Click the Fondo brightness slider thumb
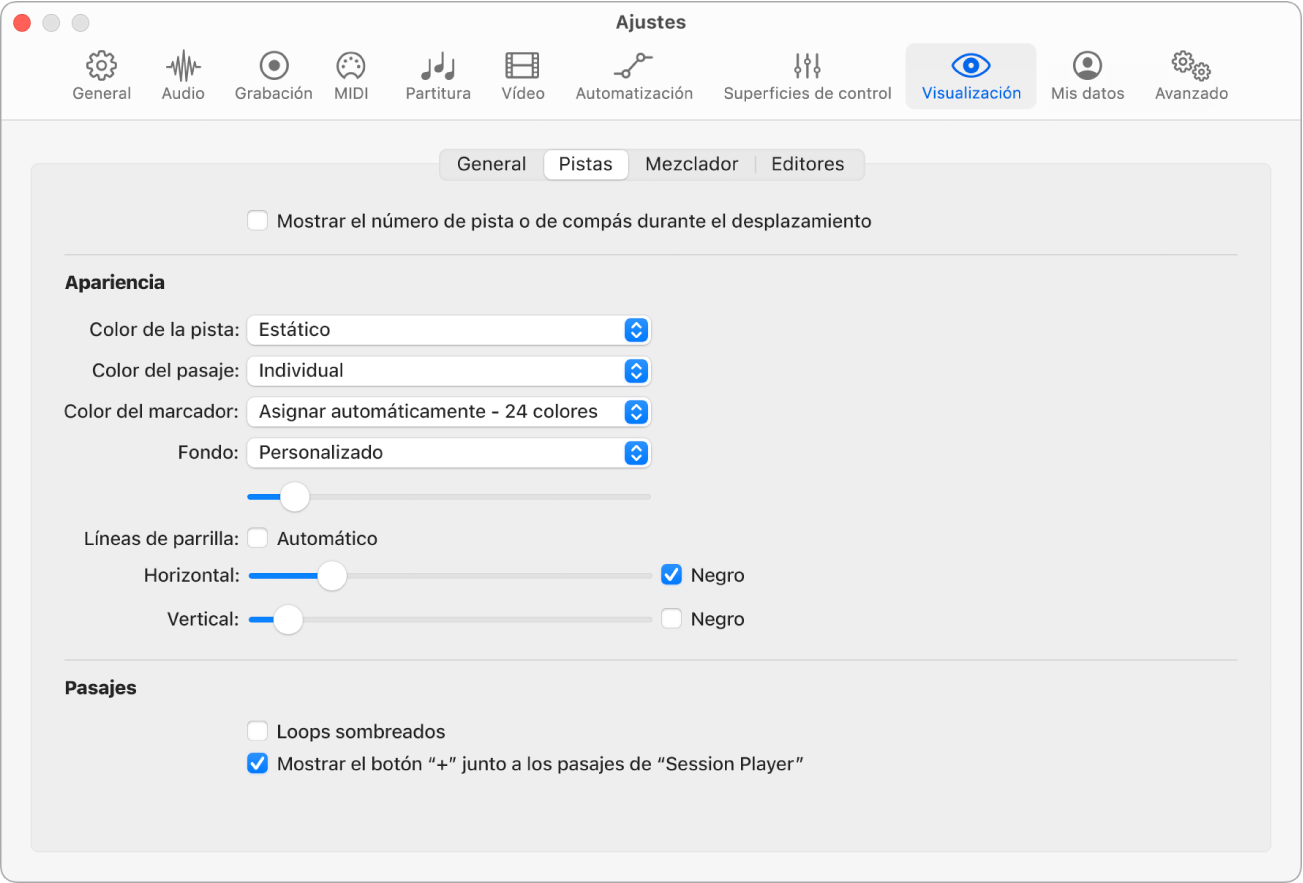 [x=294, y=496]
